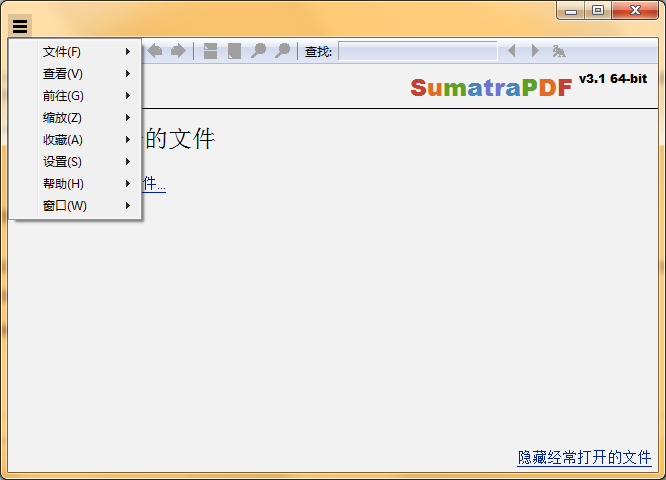Screen dimensions: 666x480
Task: Expand submenu arrow beside 缩放(Z)
Action: [127, 118]
